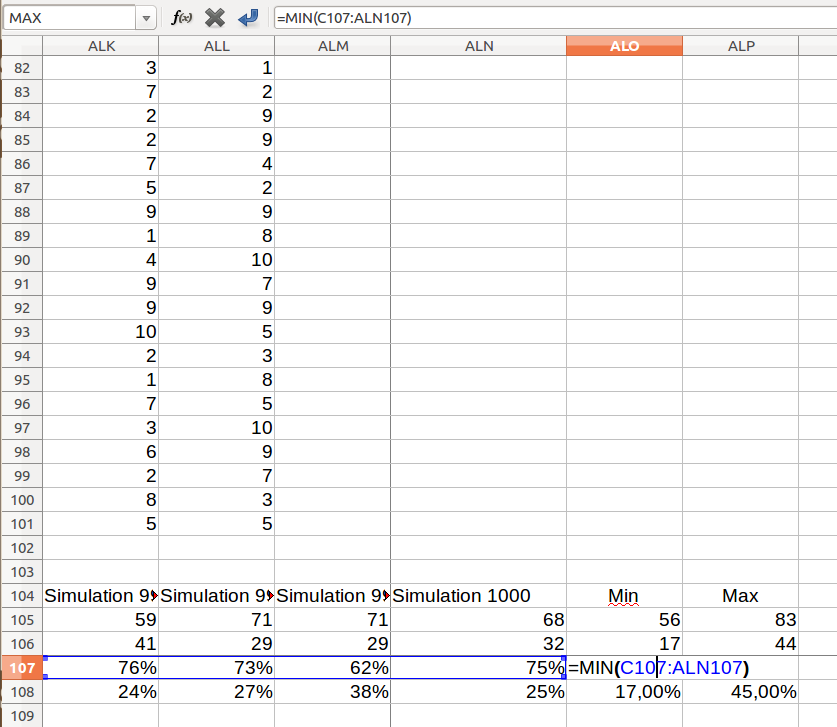Select column header ALP
The width and height of the screenshot is (837, 727).
[x=740, y=46]
